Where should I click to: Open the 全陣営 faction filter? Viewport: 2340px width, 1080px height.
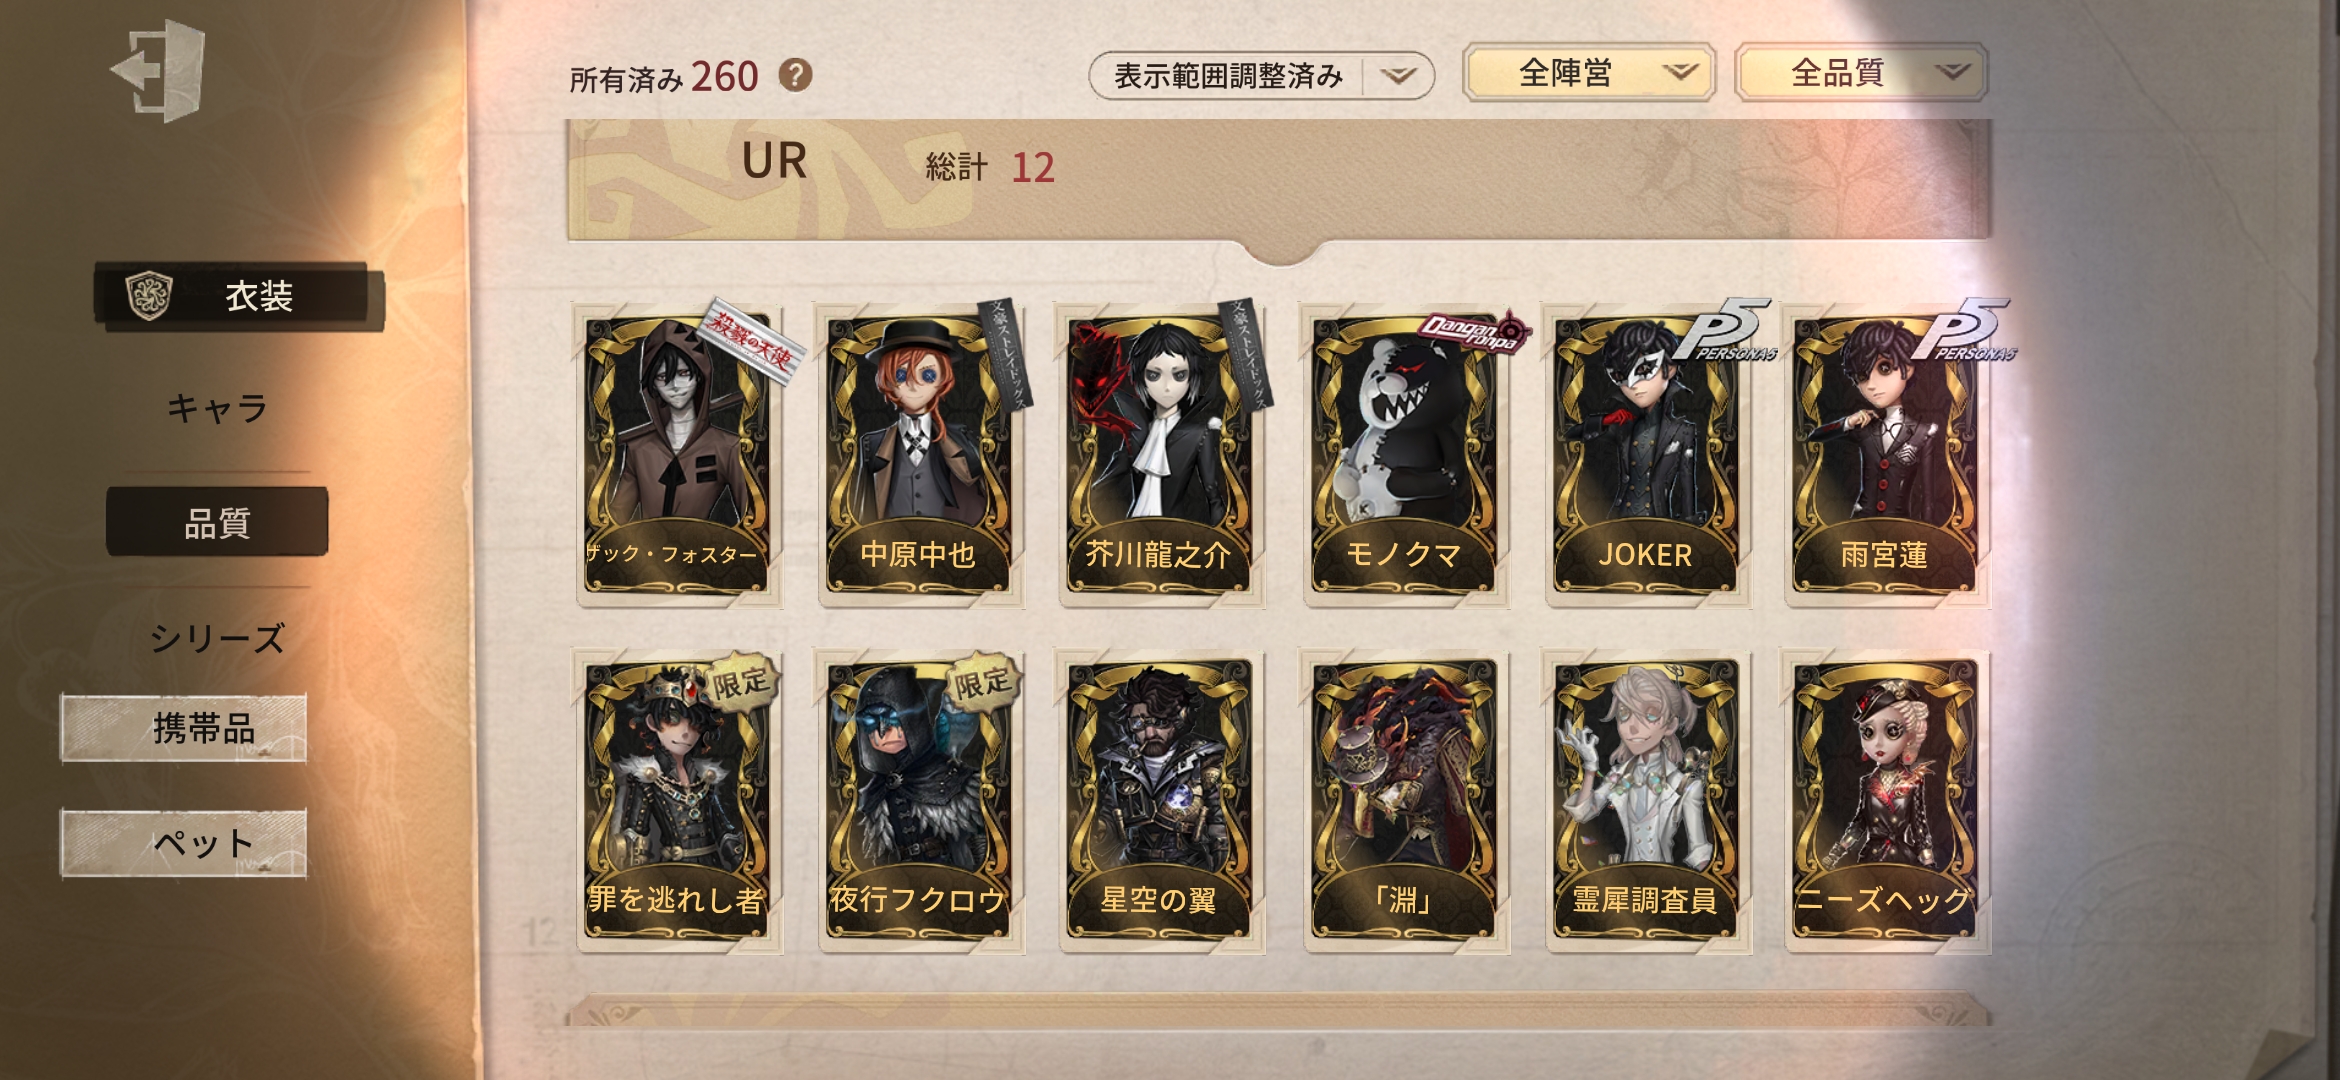[x=1589, y=72]
